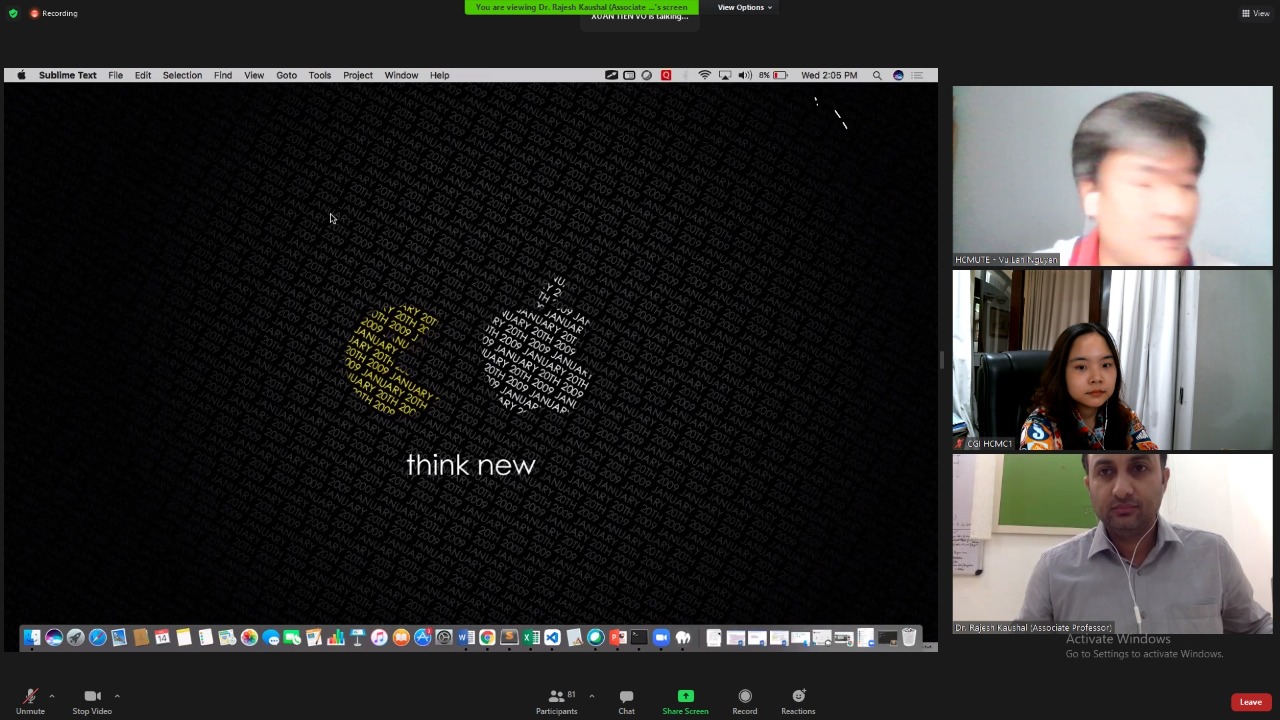
Task: Select the HCMUTE - Vu Lan Nguyen video tile
Action: 1113,176
